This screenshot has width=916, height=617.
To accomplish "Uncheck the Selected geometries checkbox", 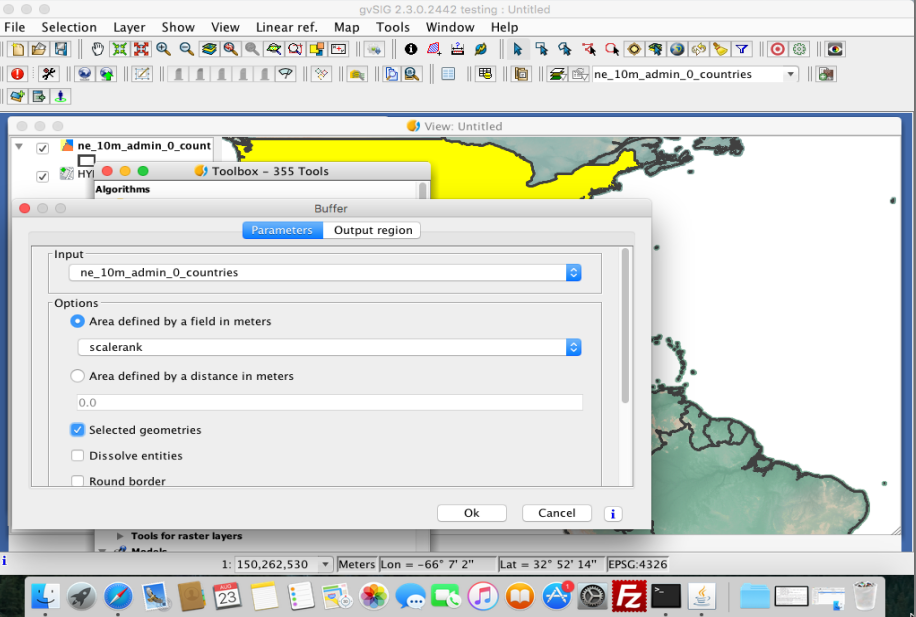I will 78,430.
